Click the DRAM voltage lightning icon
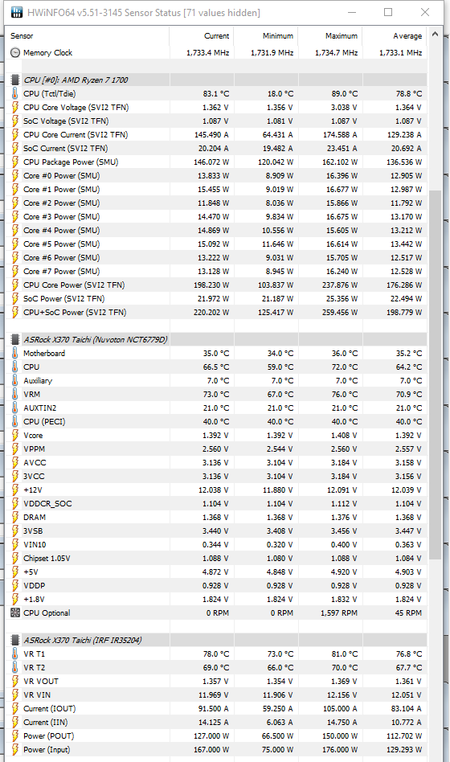The height and width of the screenshot is (762, 450). pos(16,517)
